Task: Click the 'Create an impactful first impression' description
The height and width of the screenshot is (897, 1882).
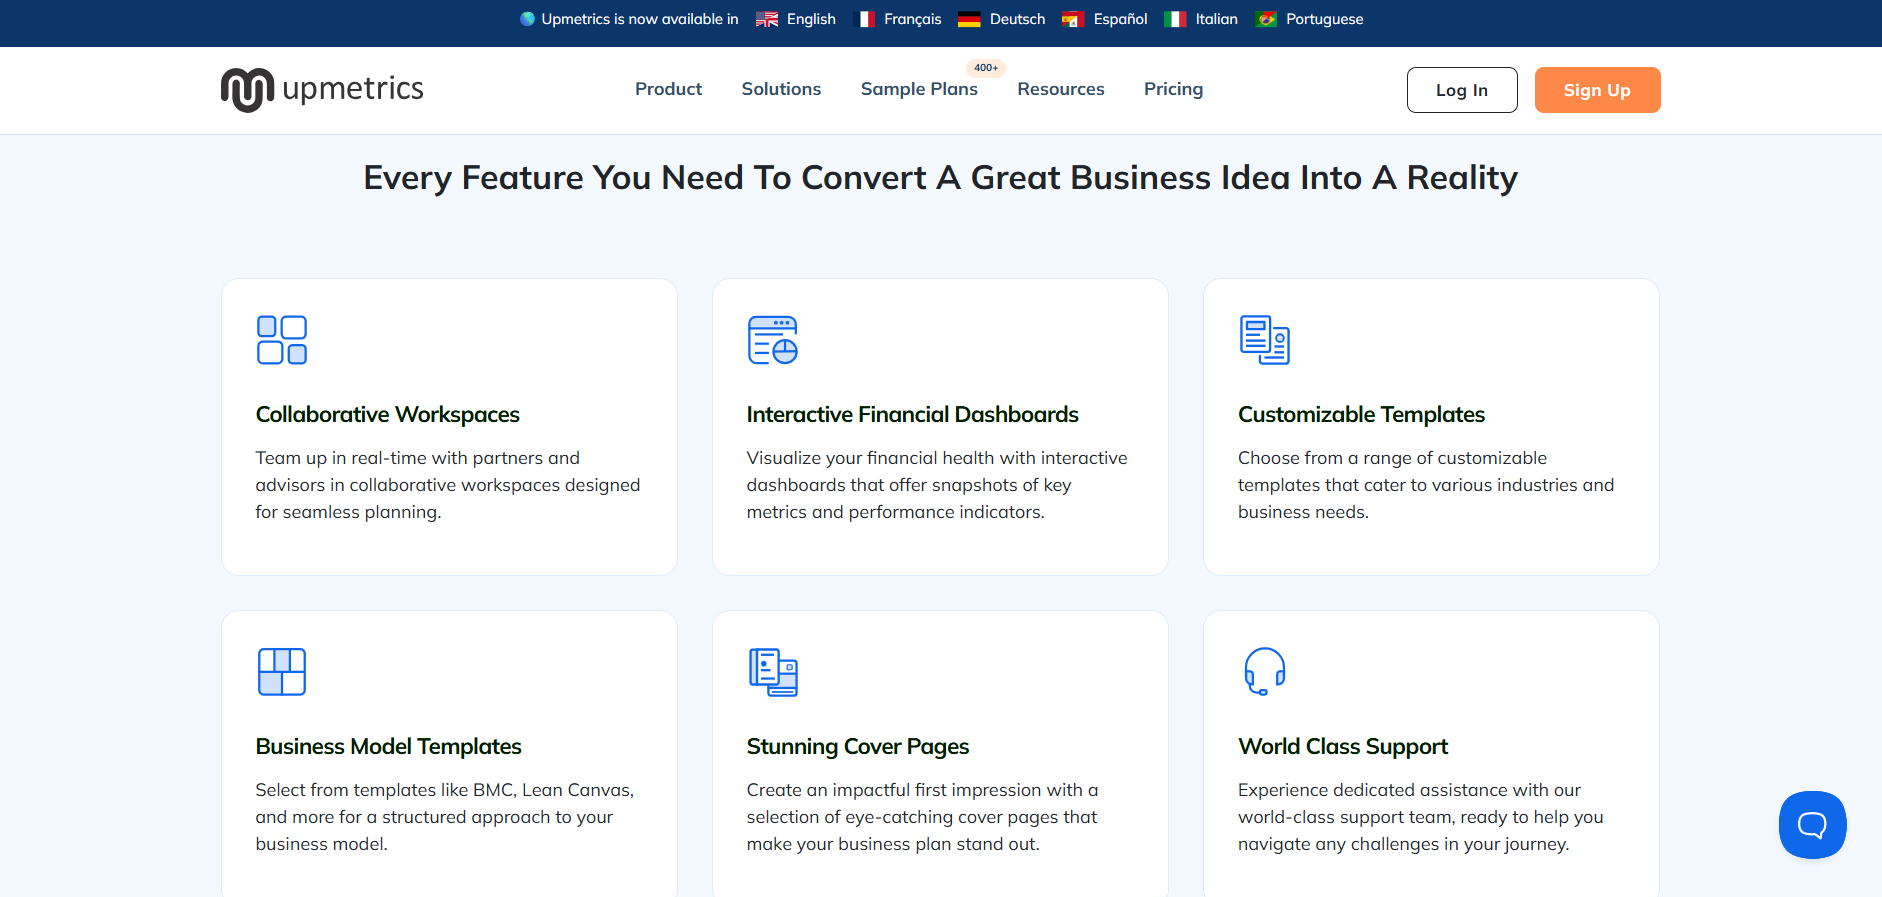Action: 922,817
